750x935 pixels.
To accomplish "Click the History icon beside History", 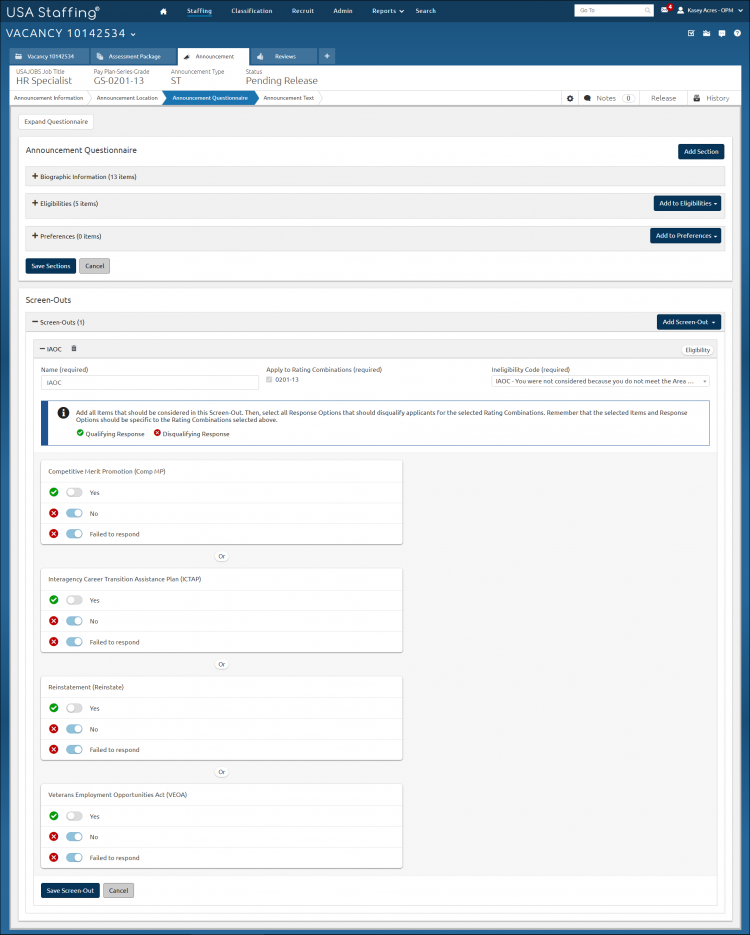I will 696,98.
